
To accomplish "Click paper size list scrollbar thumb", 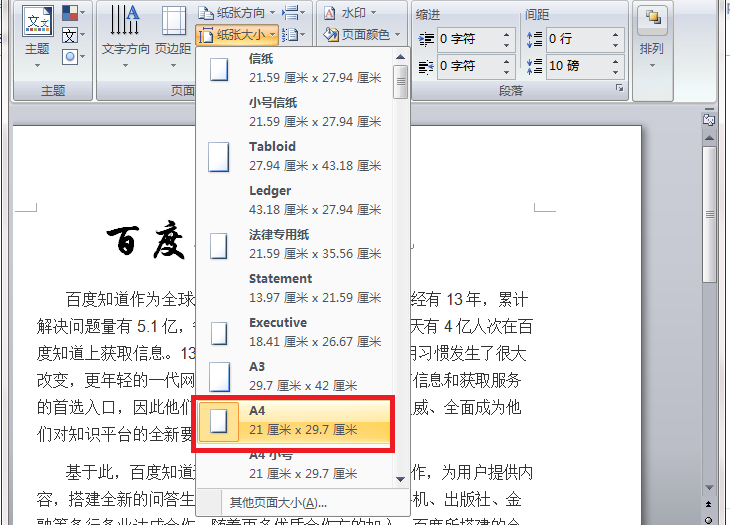I will click(x=400, y=82).
